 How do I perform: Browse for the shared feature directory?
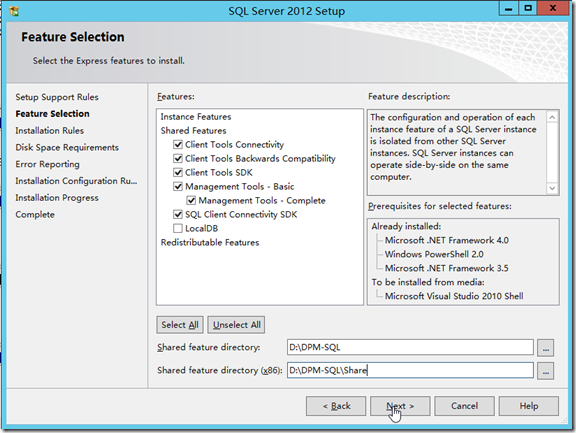(x=546, y=347)
